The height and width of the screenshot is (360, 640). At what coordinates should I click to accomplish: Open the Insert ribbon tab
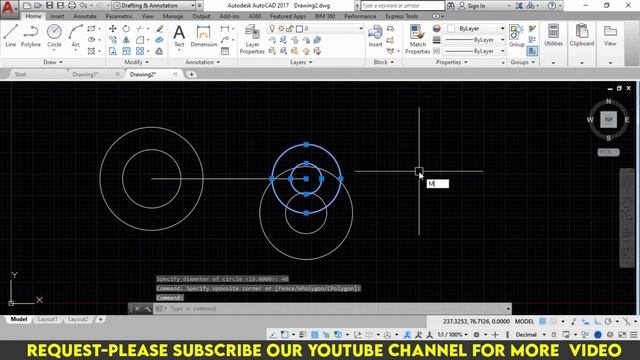click(x=57, y=16)
